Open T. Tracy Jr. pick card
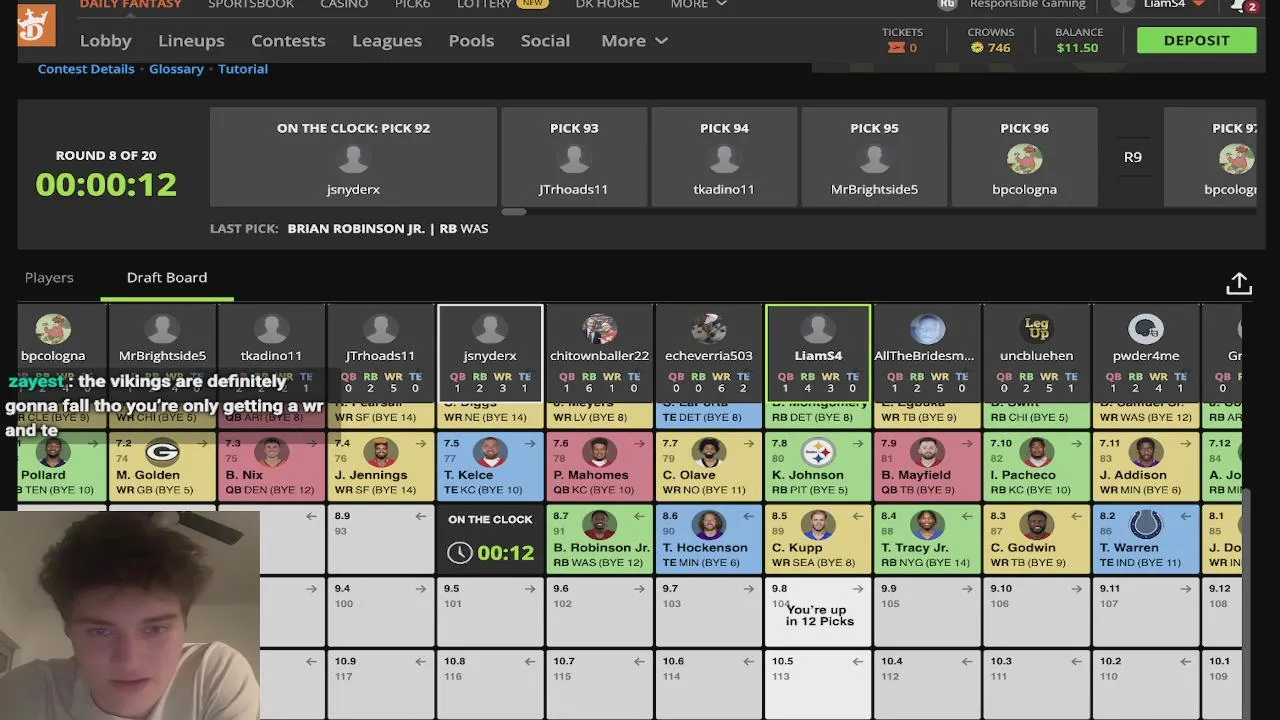1280x720 pixels. point(927,539)
